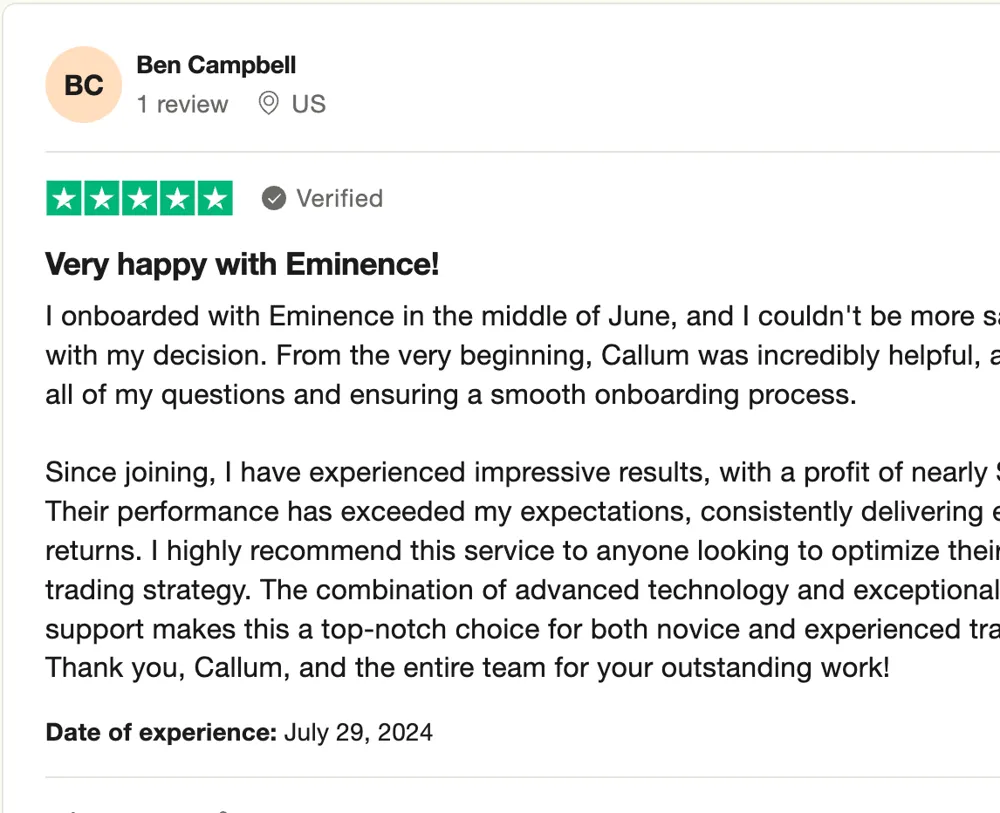Image resolution: width=1000 pixels, height=813 pixels.
Task: Click the "Thank you, Callum" closing sentence
Action: (x=467, y=668)
